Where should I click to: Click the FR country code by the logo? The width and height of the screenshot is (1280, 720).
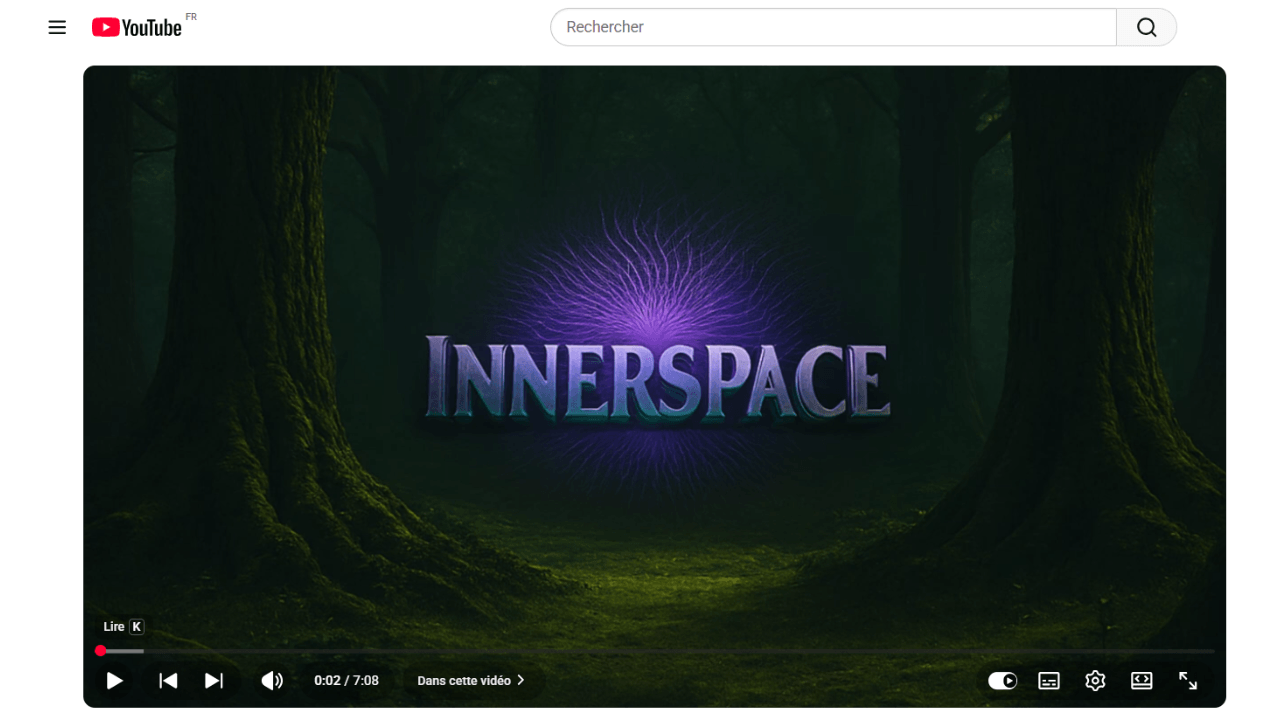pyautogui.click(x=191, y=17)
